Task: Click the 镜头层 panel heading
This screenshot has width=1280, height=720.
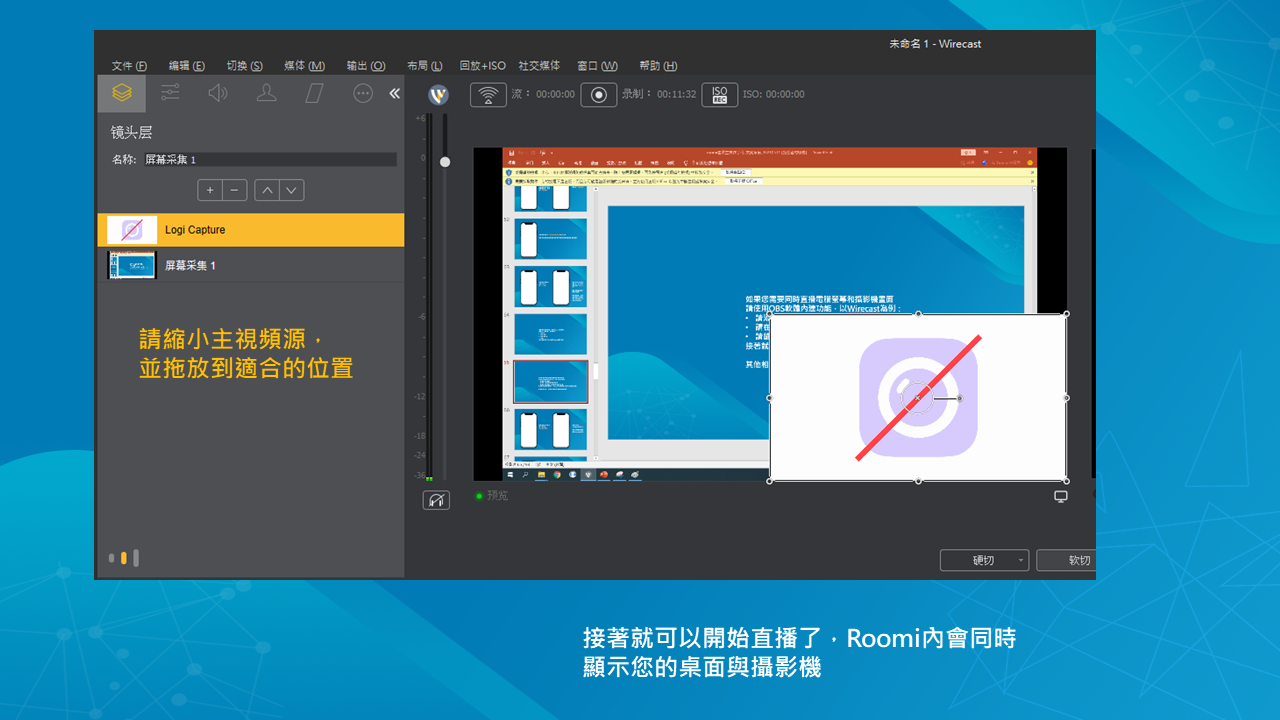Action: click(x=131, y=132)
